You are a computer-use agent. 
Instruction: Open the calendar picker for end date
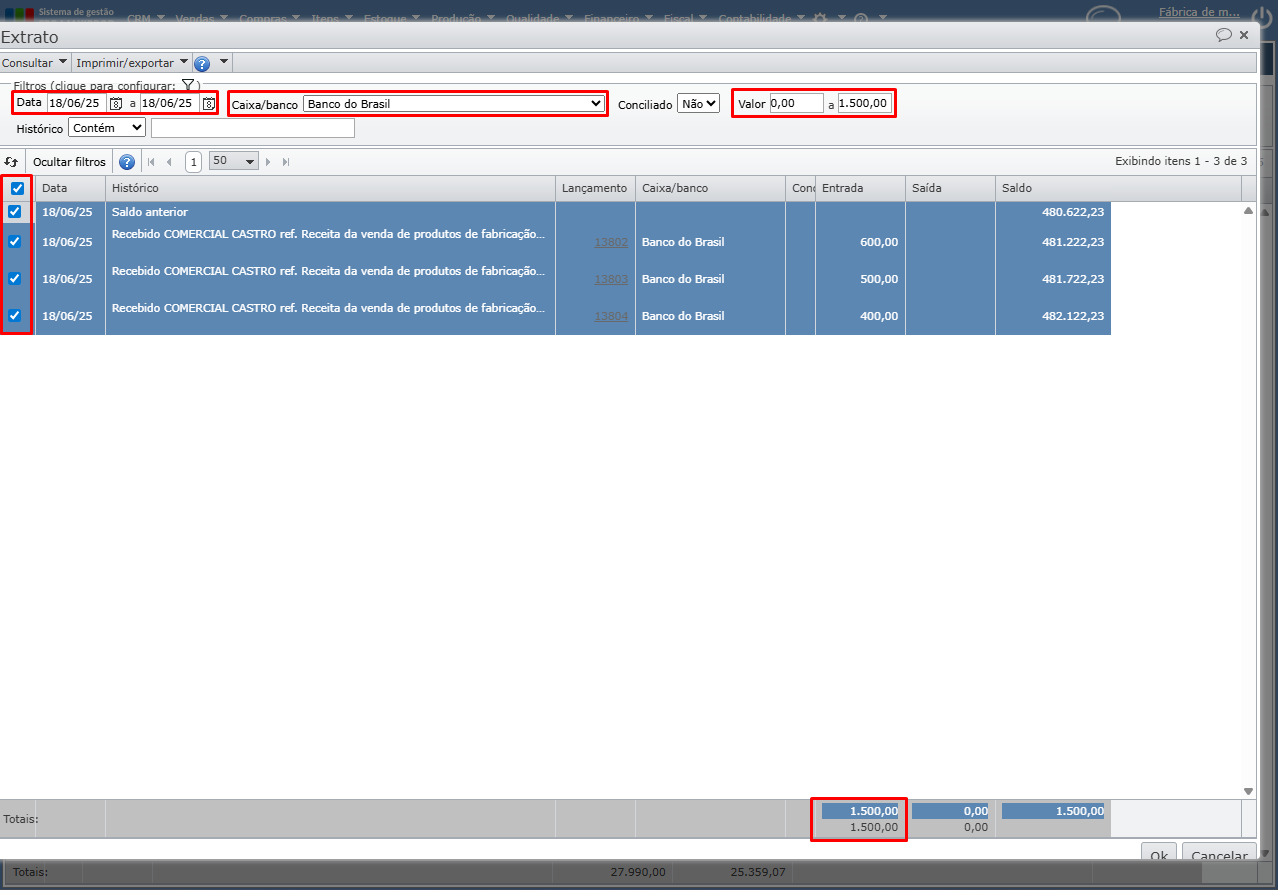click(209, 103)
